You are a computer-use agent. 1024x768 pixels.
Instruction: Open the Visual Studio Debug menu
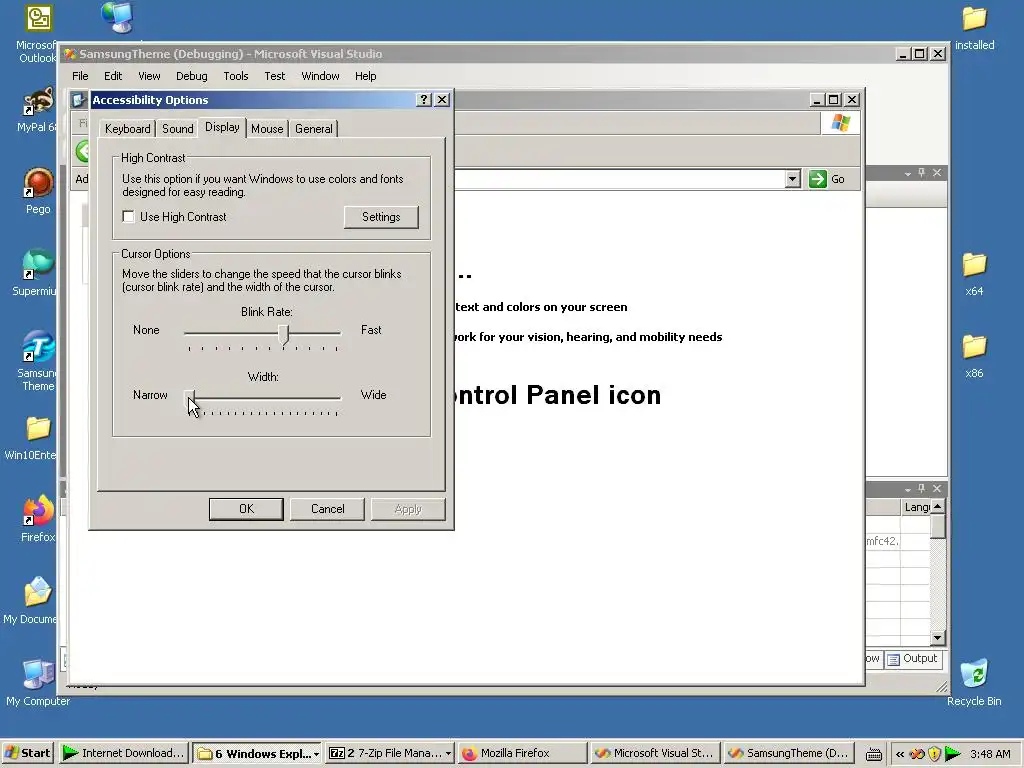point(191,76)
